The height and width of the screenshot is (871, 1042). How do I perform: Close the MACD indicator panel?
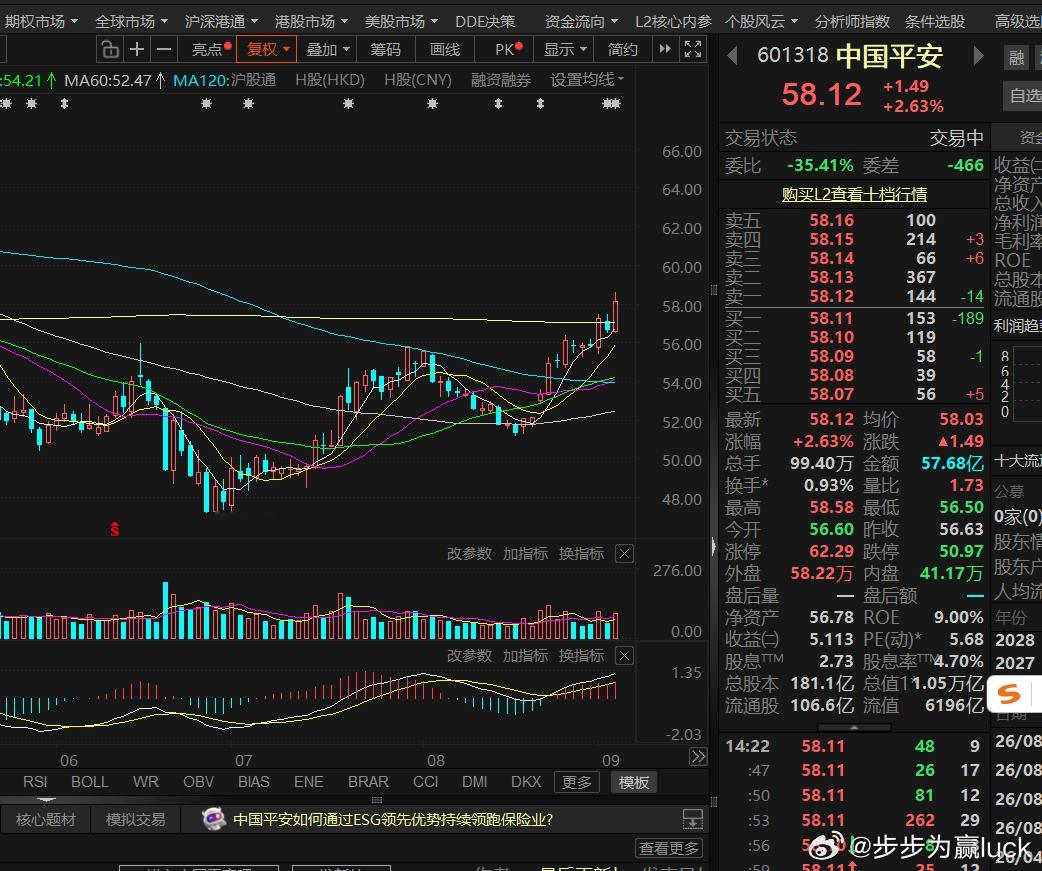[625, 656]
